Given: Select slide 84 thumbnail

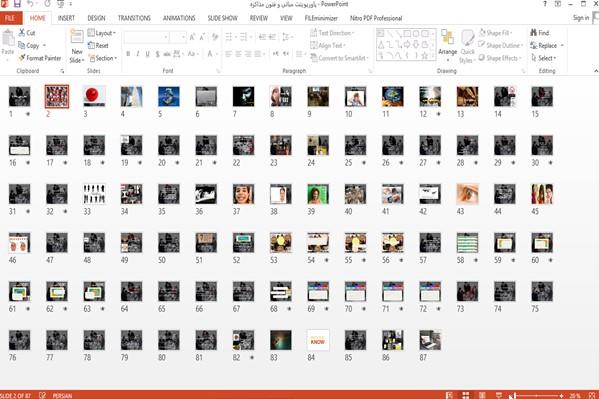Looking at the screenshot, I should (318, 340).
